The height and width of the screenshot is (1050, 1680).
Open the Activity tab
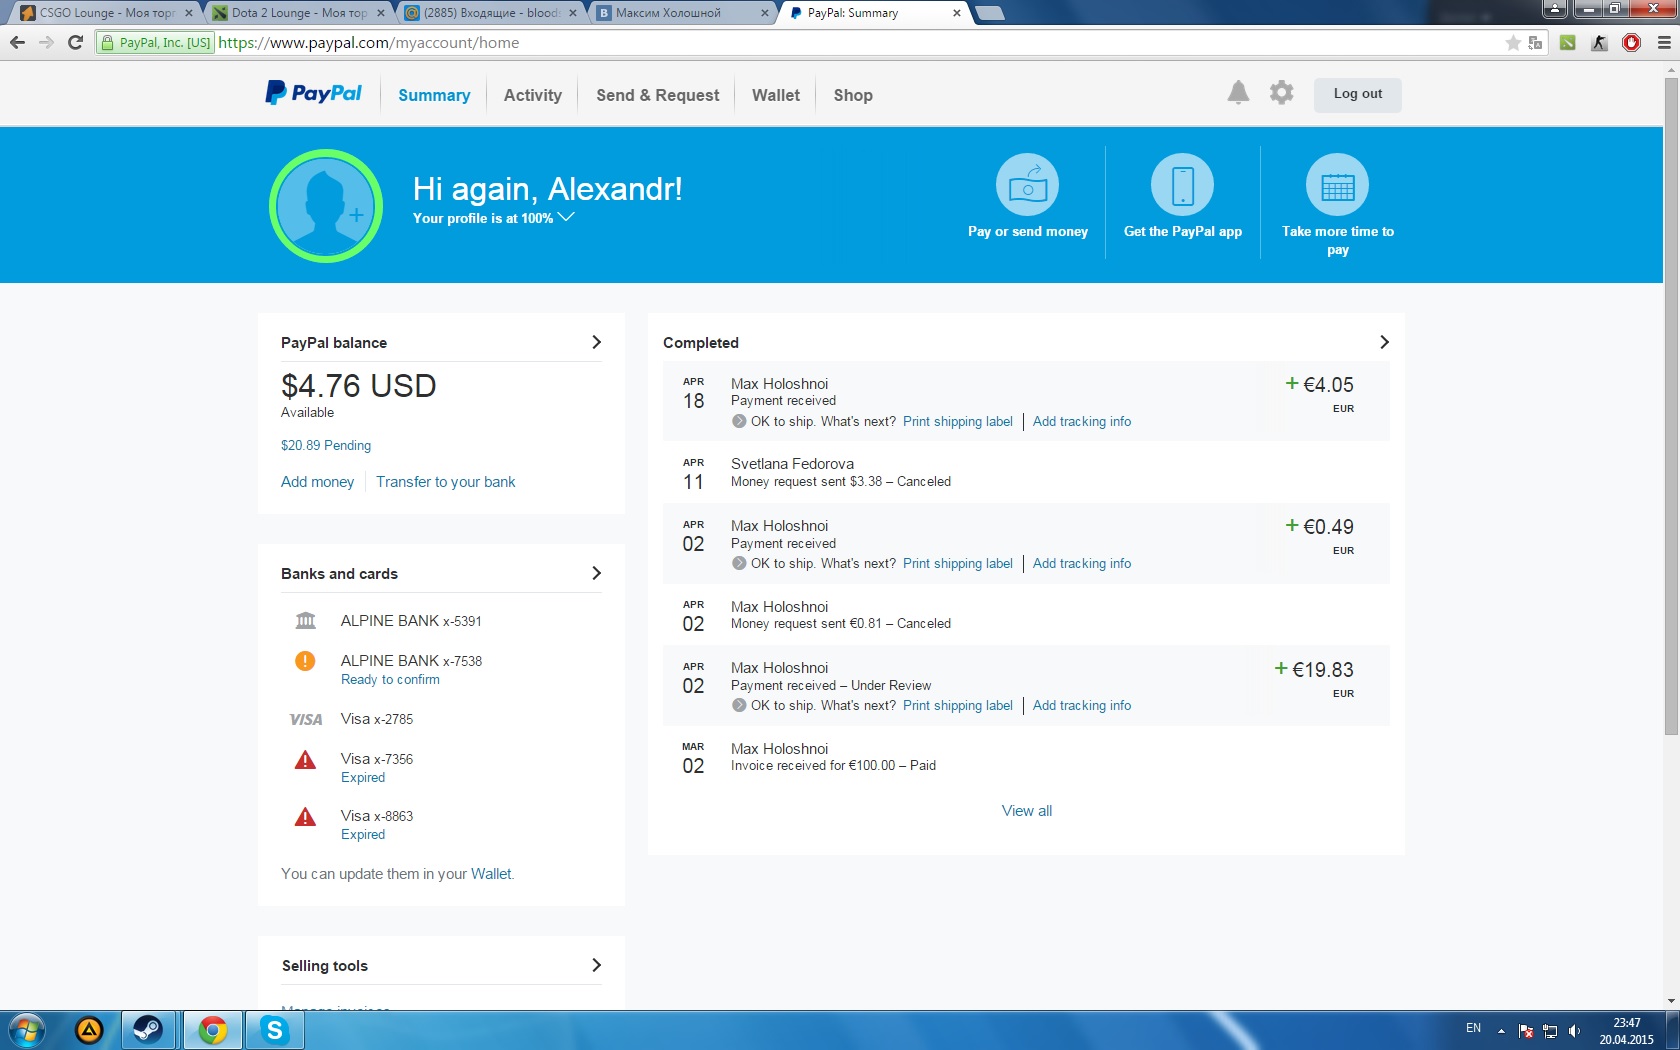(x=533, y=95)
